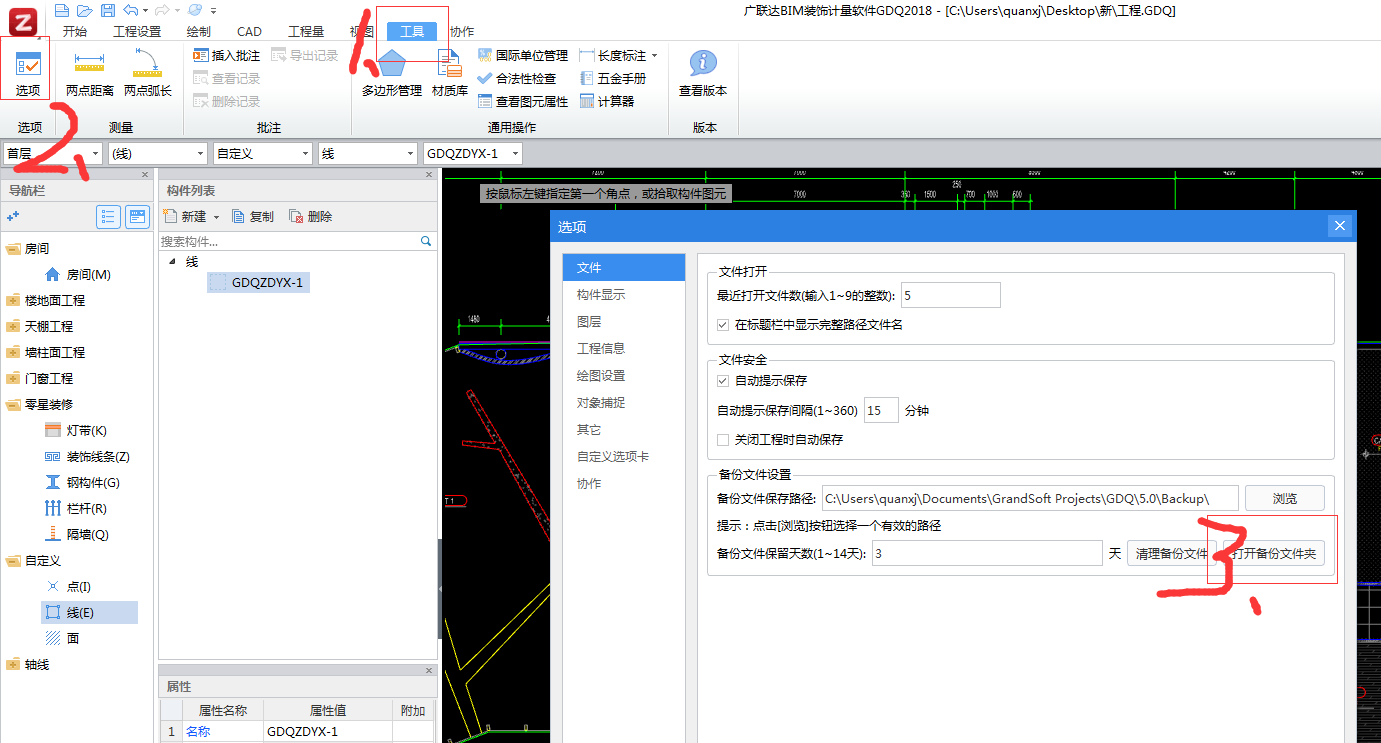Click the add sparkle icon in 导航栏

click(x=13, y=216)
